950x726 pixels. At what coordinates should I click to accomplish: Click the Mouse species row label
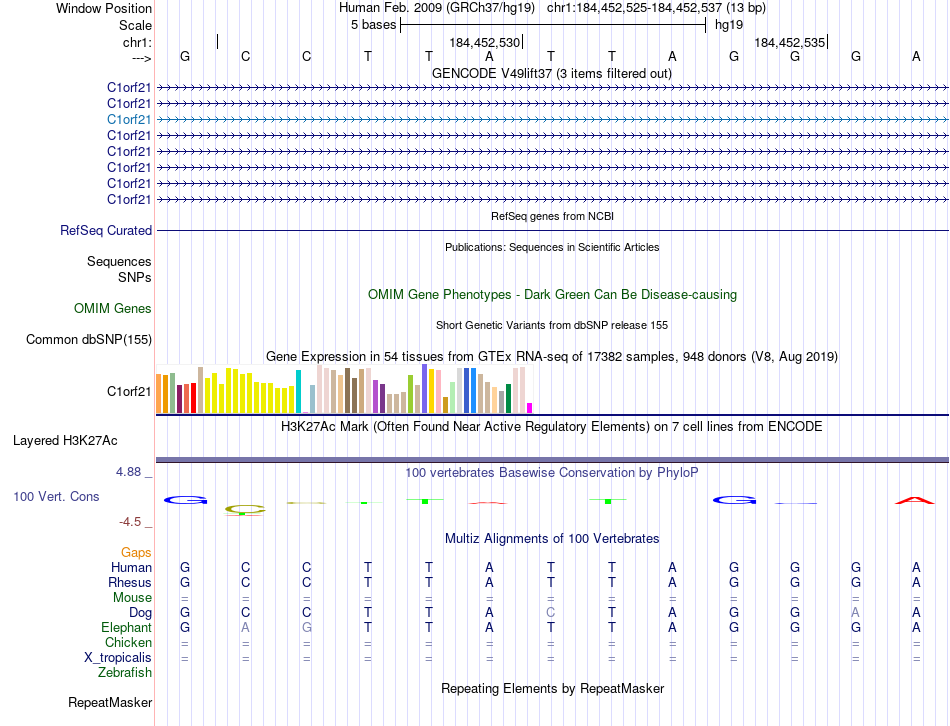tap(132, 598)
